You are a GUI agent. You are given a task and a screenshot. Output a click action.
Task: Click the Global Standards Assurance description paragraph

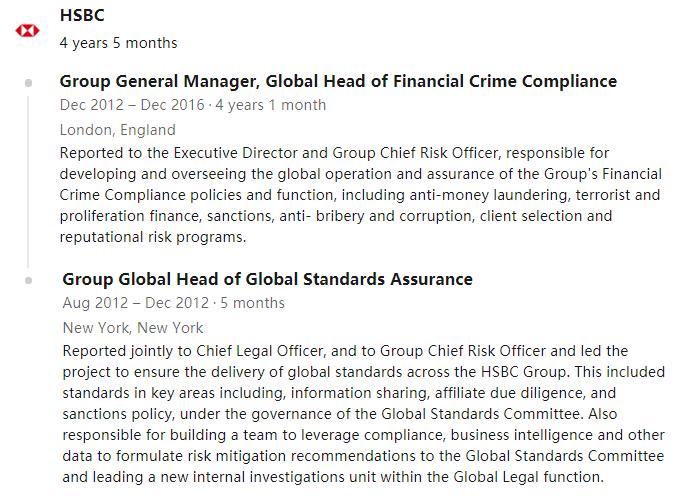364,414
